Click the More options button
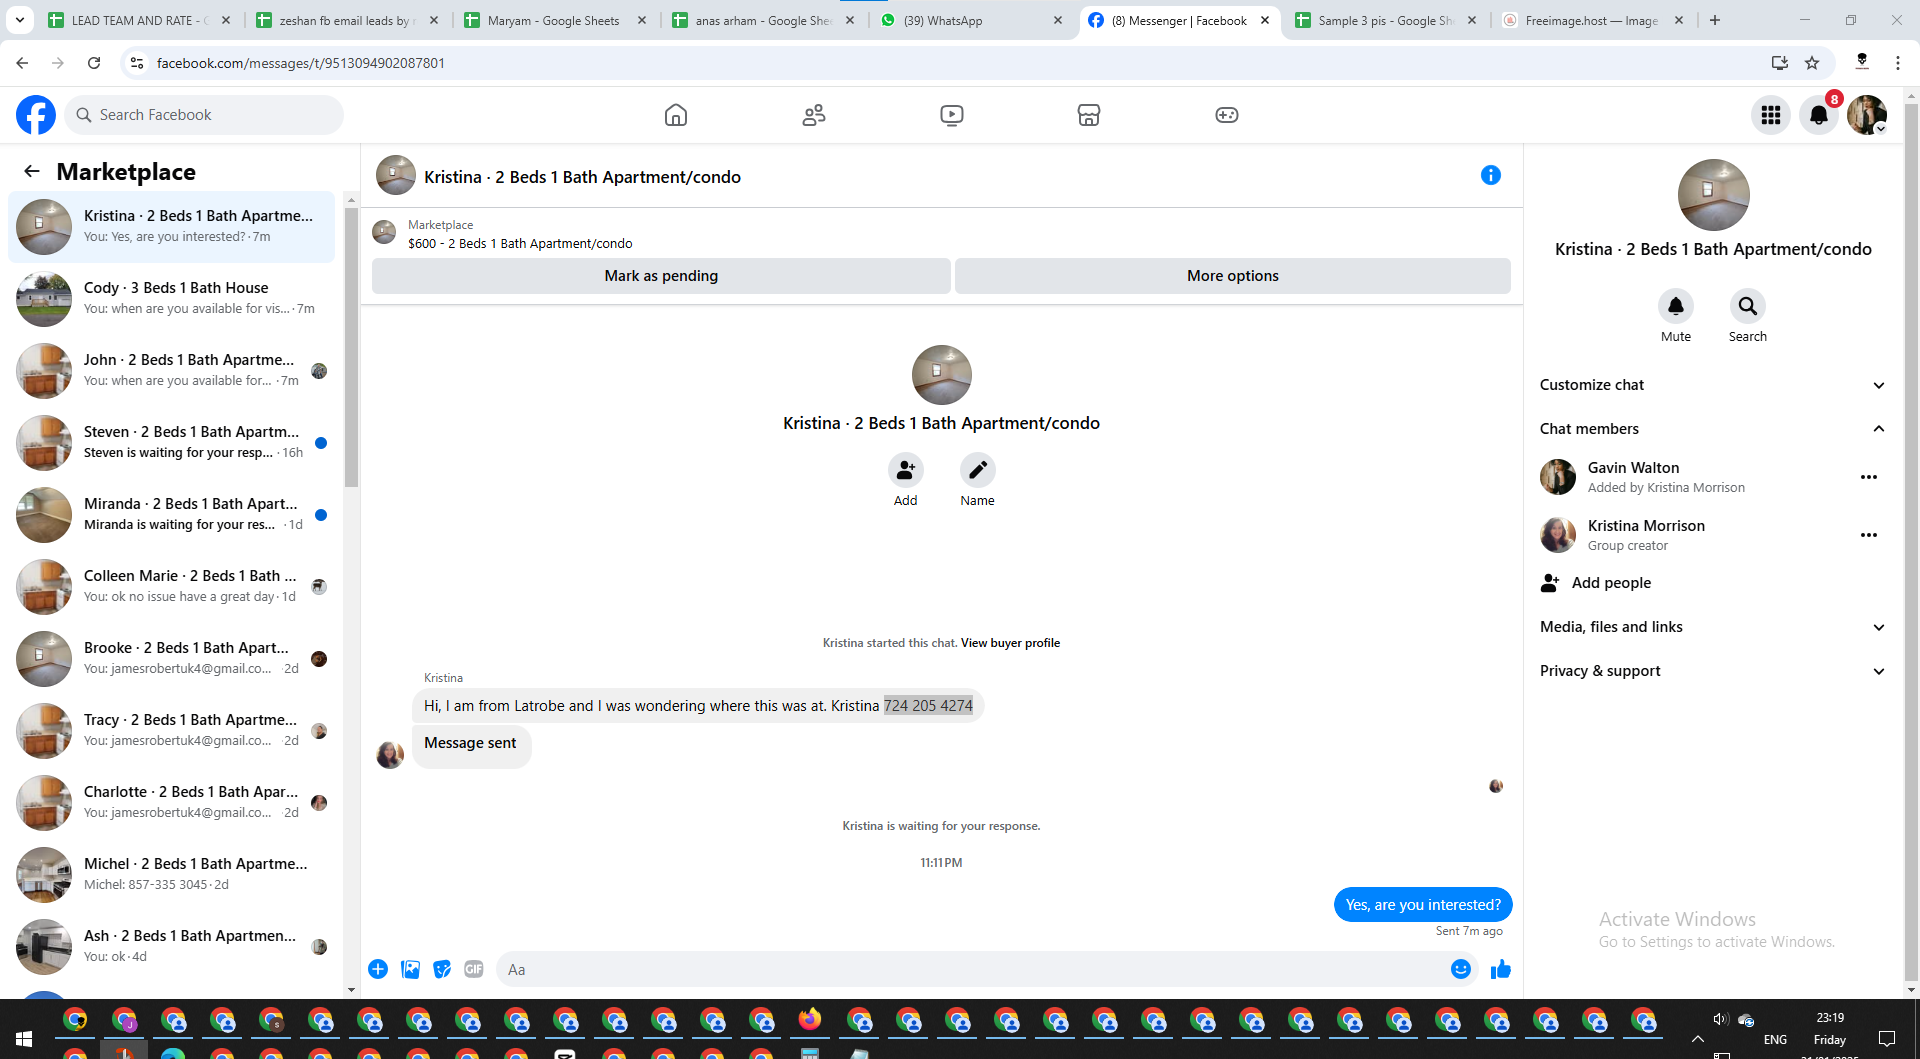 (x=1233, y=276)
